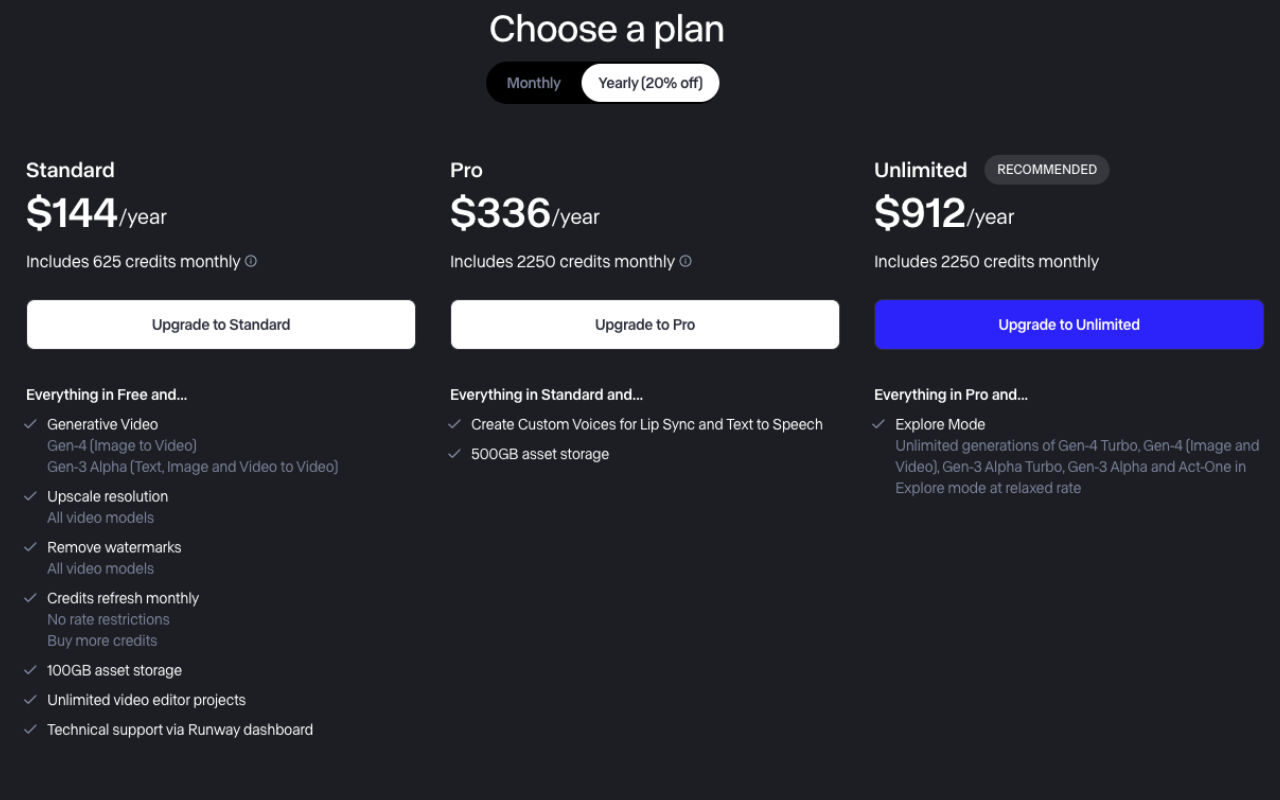
Task: Click checkmark icon beside 500GB asset storage
Action: tap(455, 454)
